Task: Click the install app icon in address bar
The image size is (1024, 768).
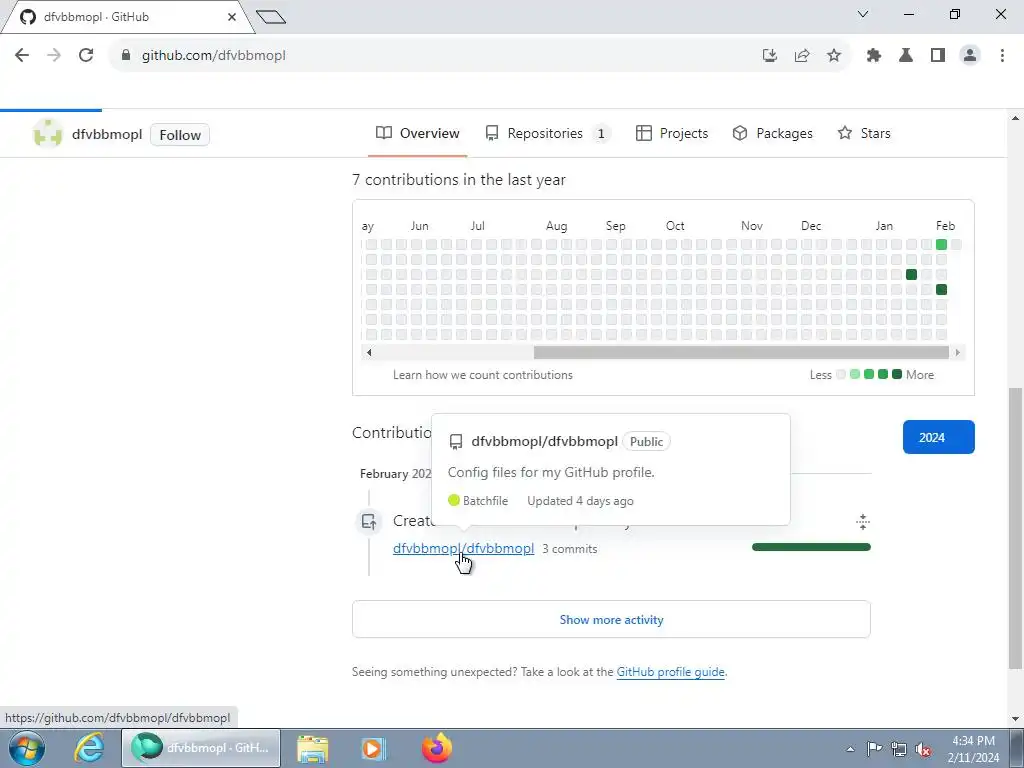Action: [x=770, y=56]
